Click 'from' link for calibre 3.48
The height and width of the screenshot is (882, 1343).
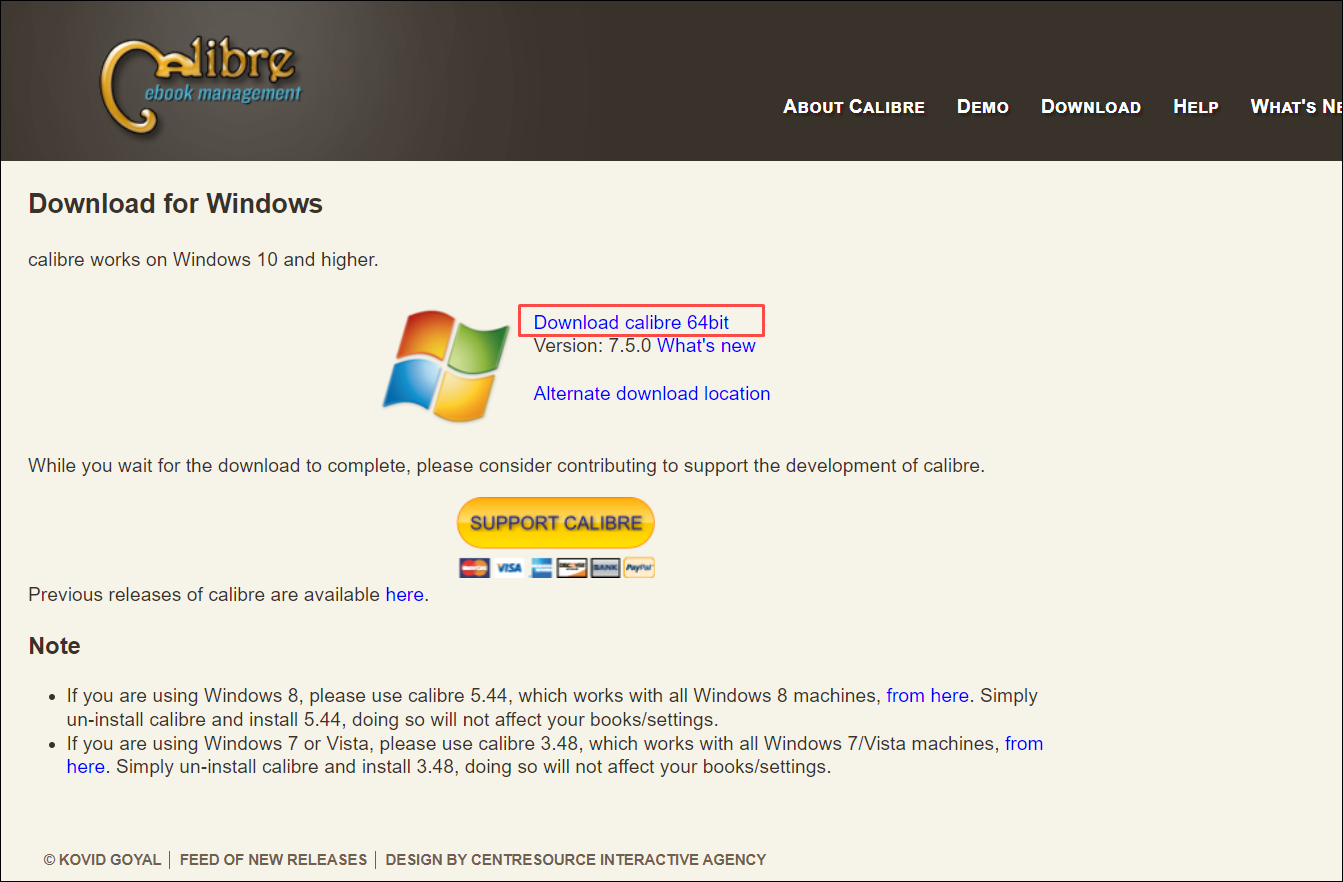pyautogui.click(x=1024, y=743)
